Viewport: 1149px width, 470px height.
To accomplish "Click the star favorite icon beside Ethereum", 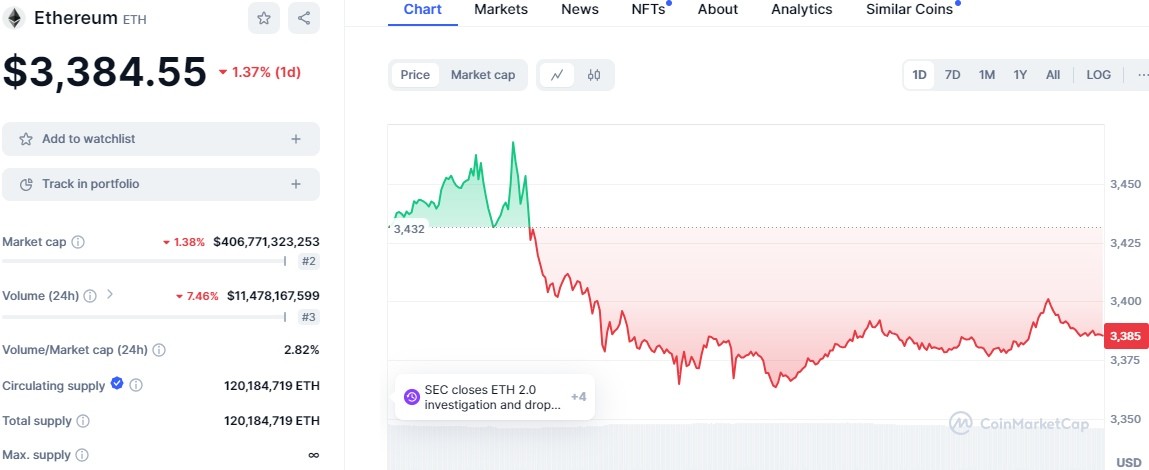I will 263,18.
